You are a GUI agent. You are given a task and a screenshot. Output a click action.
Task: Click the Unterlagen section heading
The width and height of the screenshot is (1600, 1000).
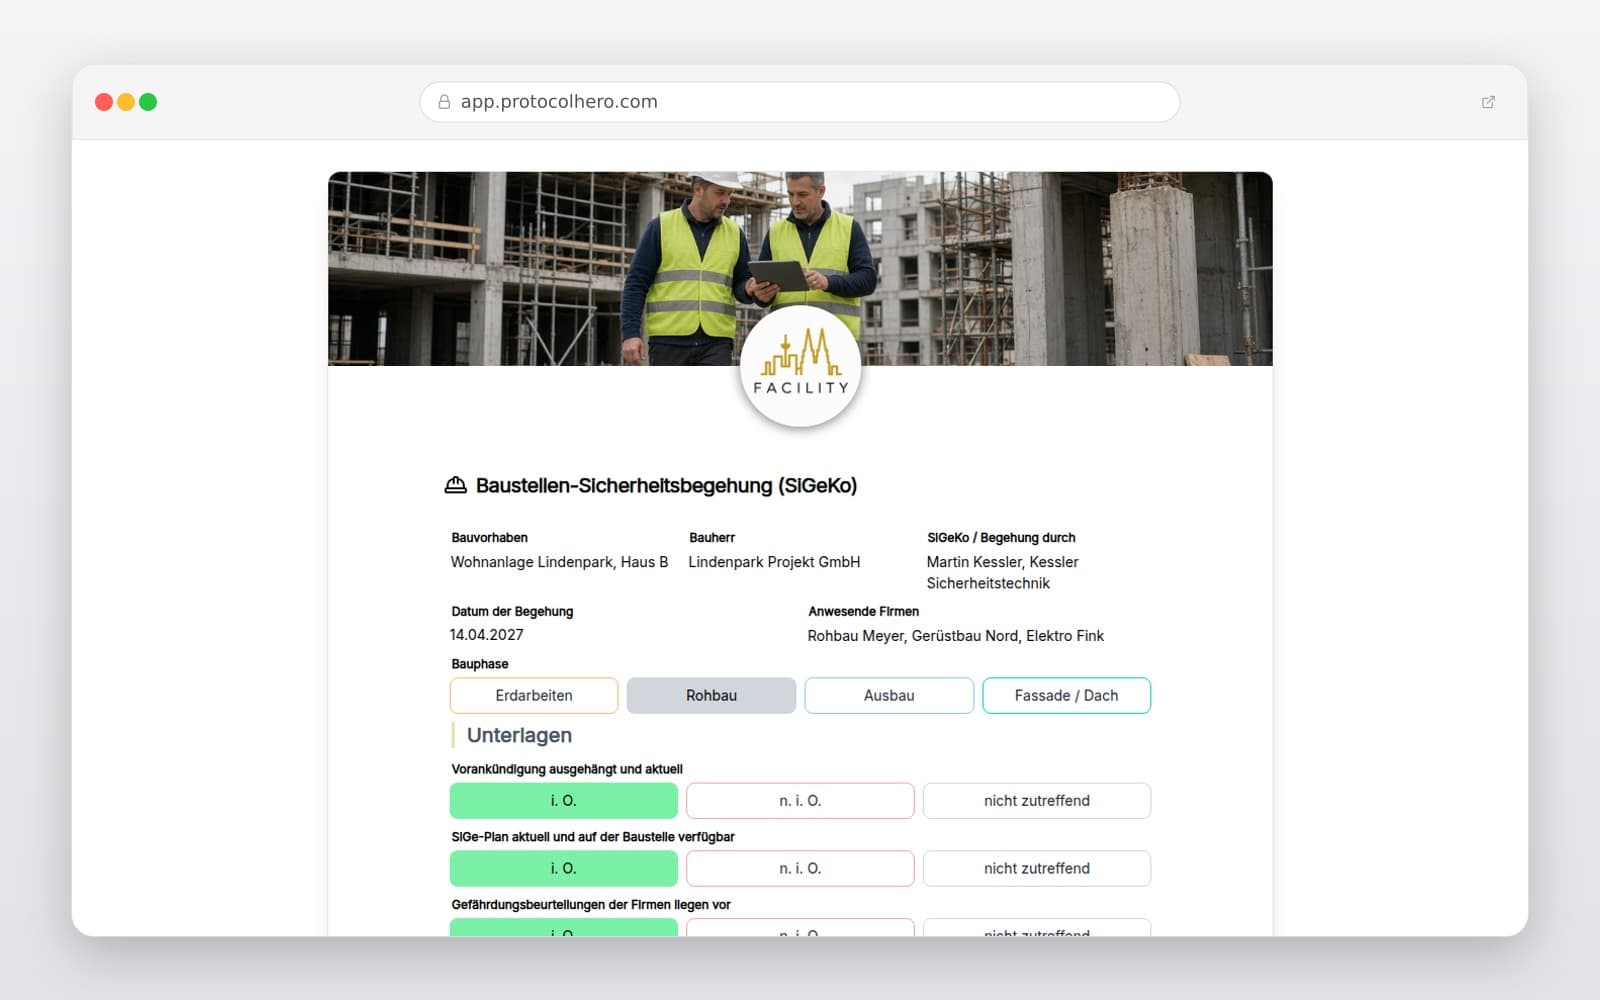coord(519,735)
